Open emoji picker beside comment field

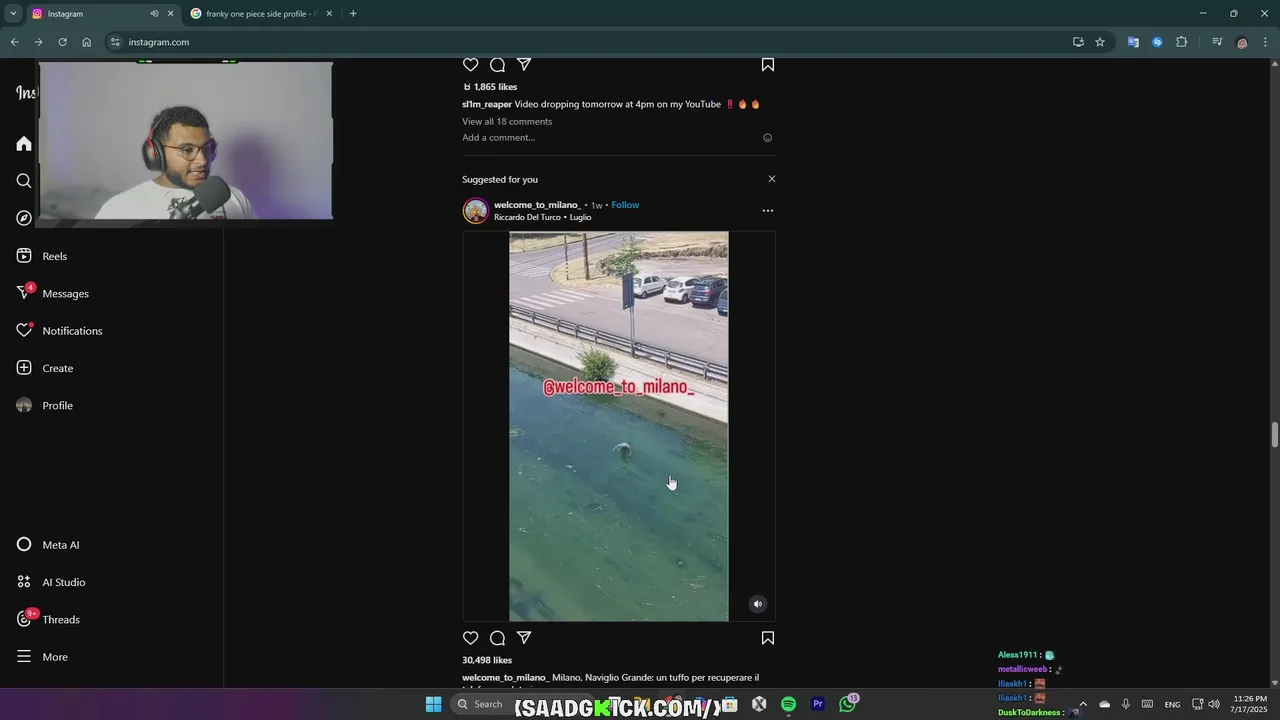[x=768, y=138]
